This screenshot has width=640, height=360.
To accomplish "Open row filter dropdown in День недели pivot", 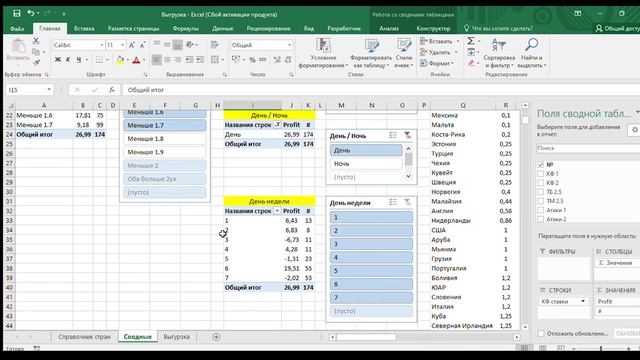I will tap(277, 211).
